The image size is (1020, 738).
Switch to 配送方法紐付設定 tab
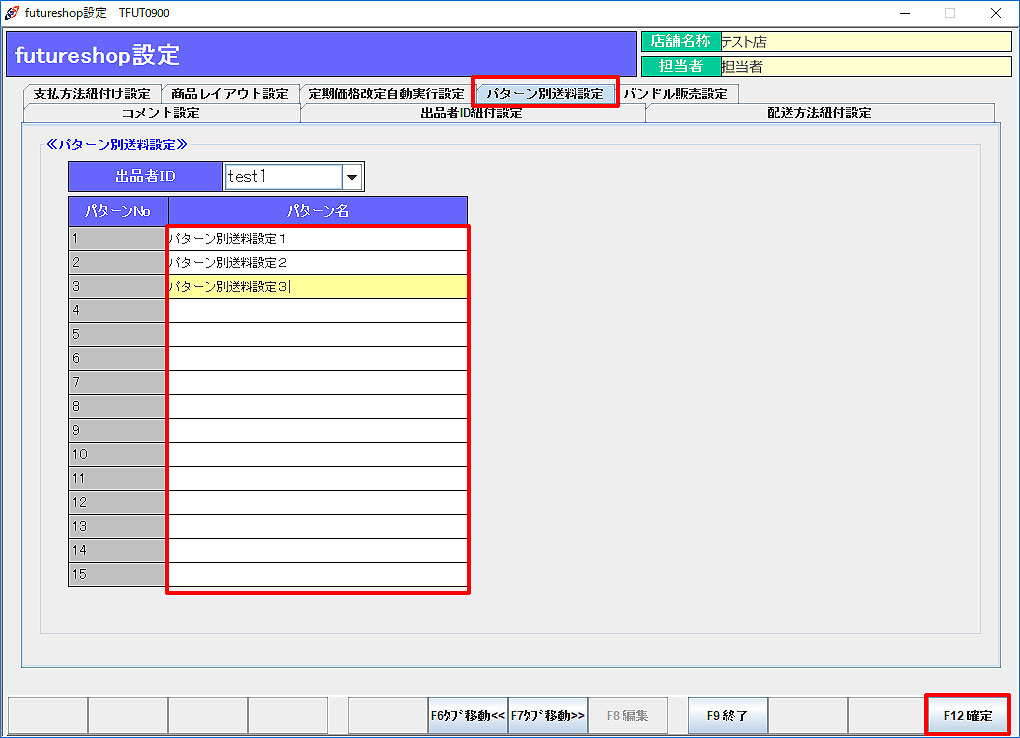819,113
